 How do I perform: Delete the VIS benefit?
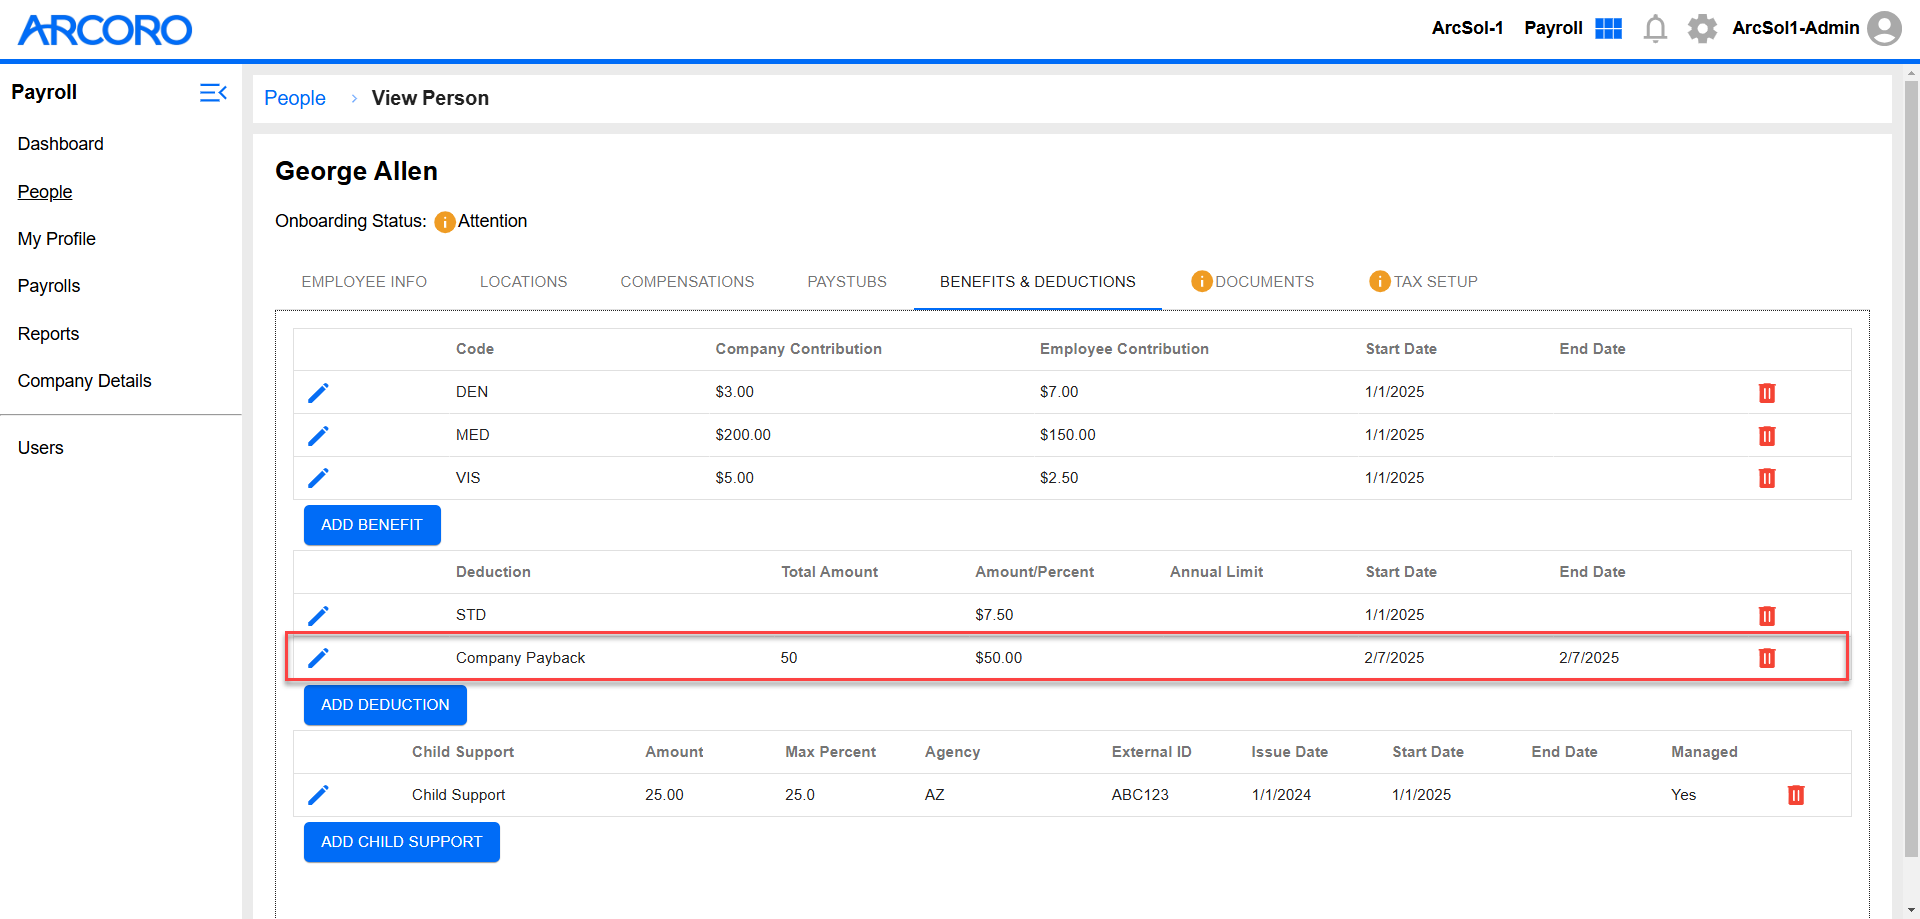pyautogui.click(x=1767, y=478)
